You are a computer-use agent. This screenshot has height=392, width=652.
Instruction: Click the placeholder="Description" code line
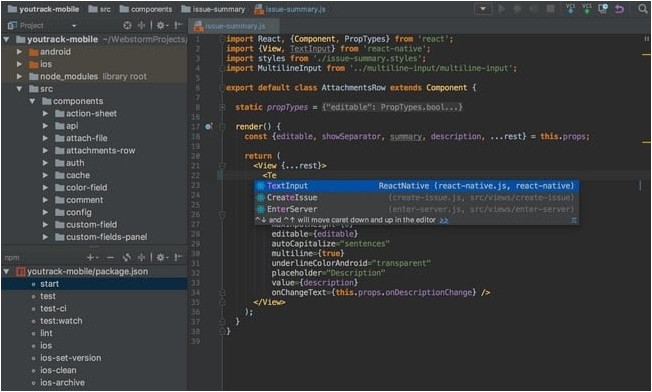pyautogui.click(x=328, y=273)
